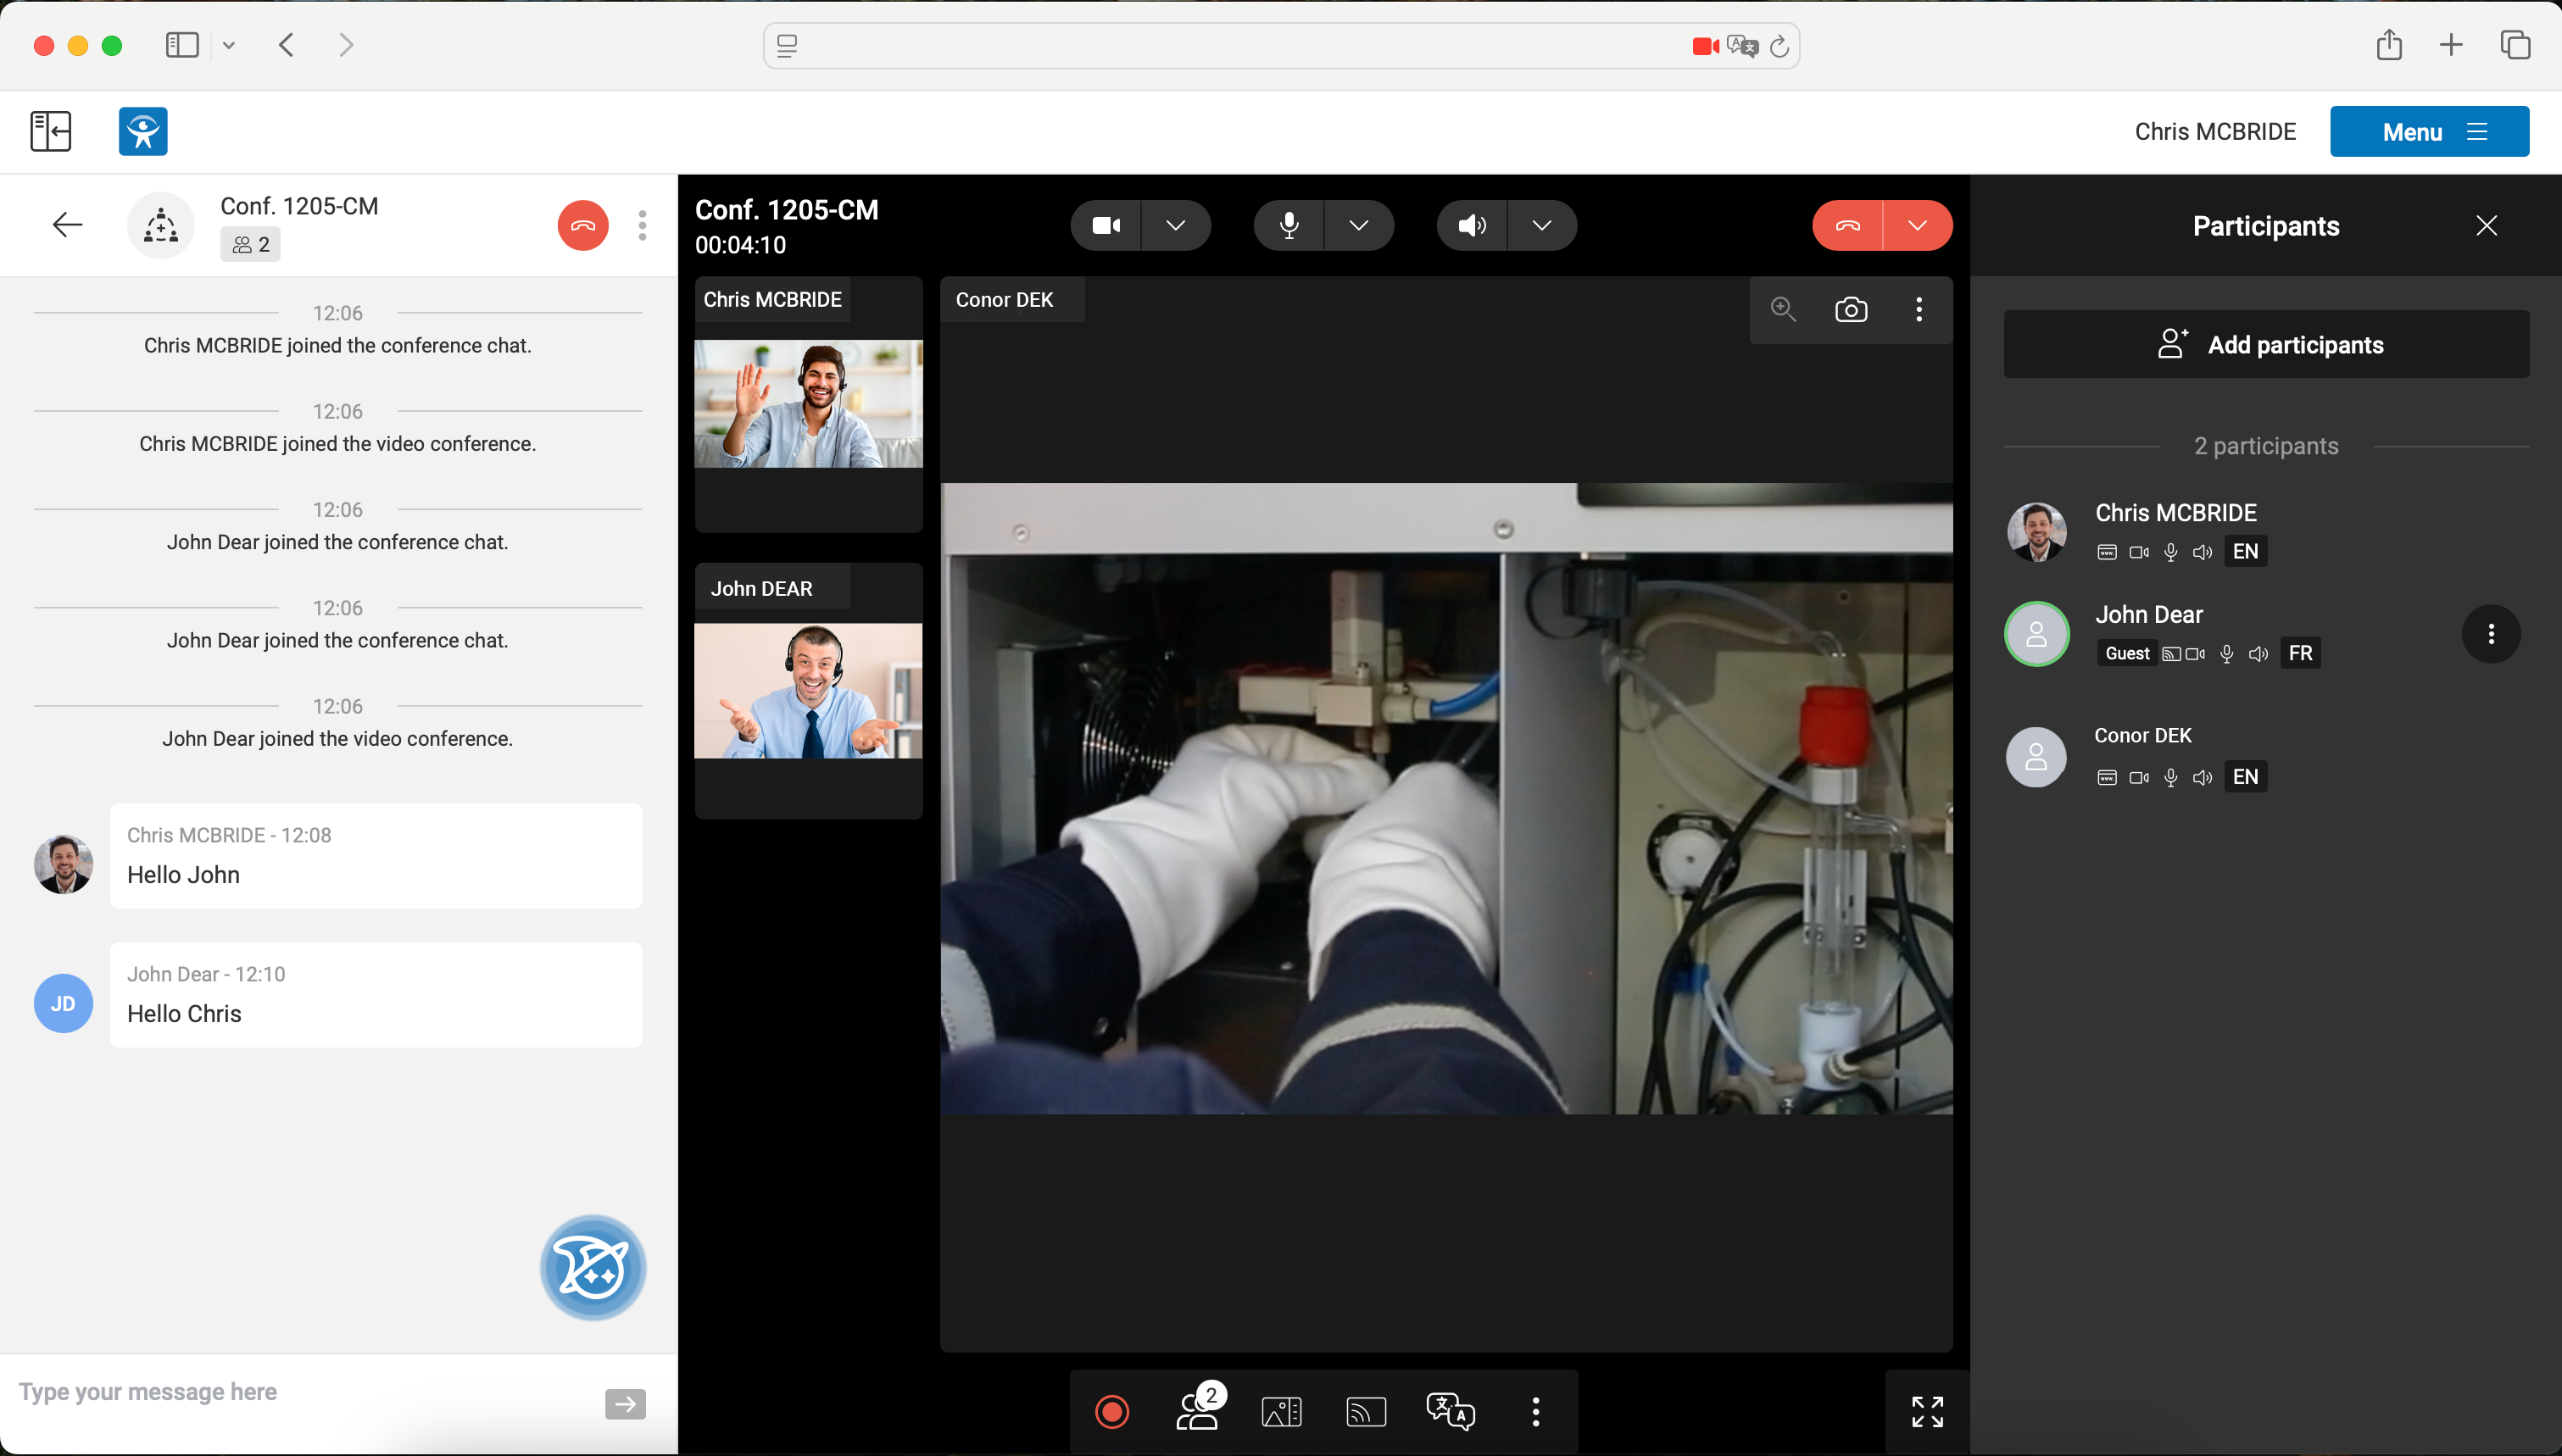Open the blue Menu button

(x=2429, y=132)
